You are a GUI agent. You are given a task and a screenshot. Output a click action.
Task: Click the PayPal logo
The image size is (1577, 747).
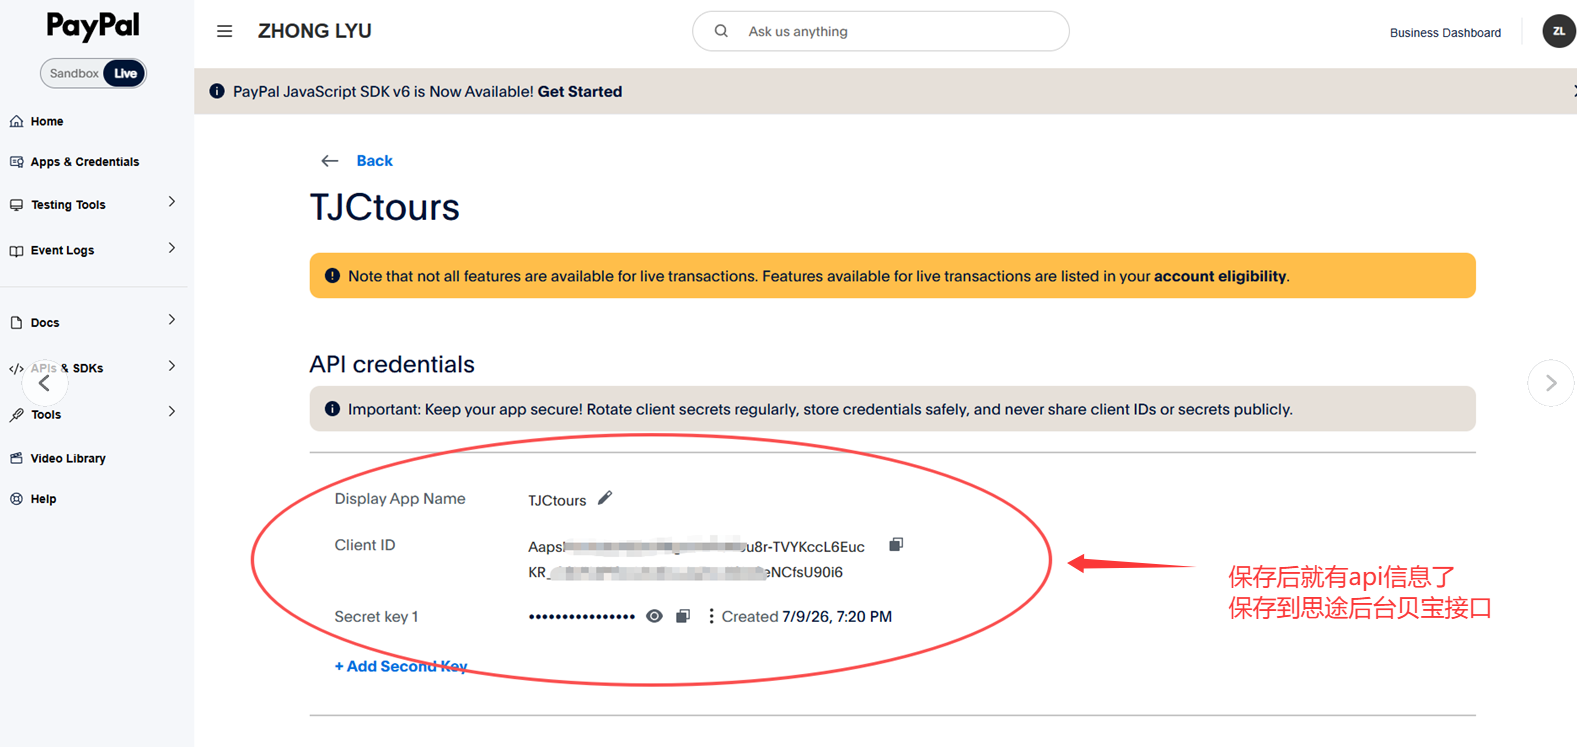coord(93,26)
